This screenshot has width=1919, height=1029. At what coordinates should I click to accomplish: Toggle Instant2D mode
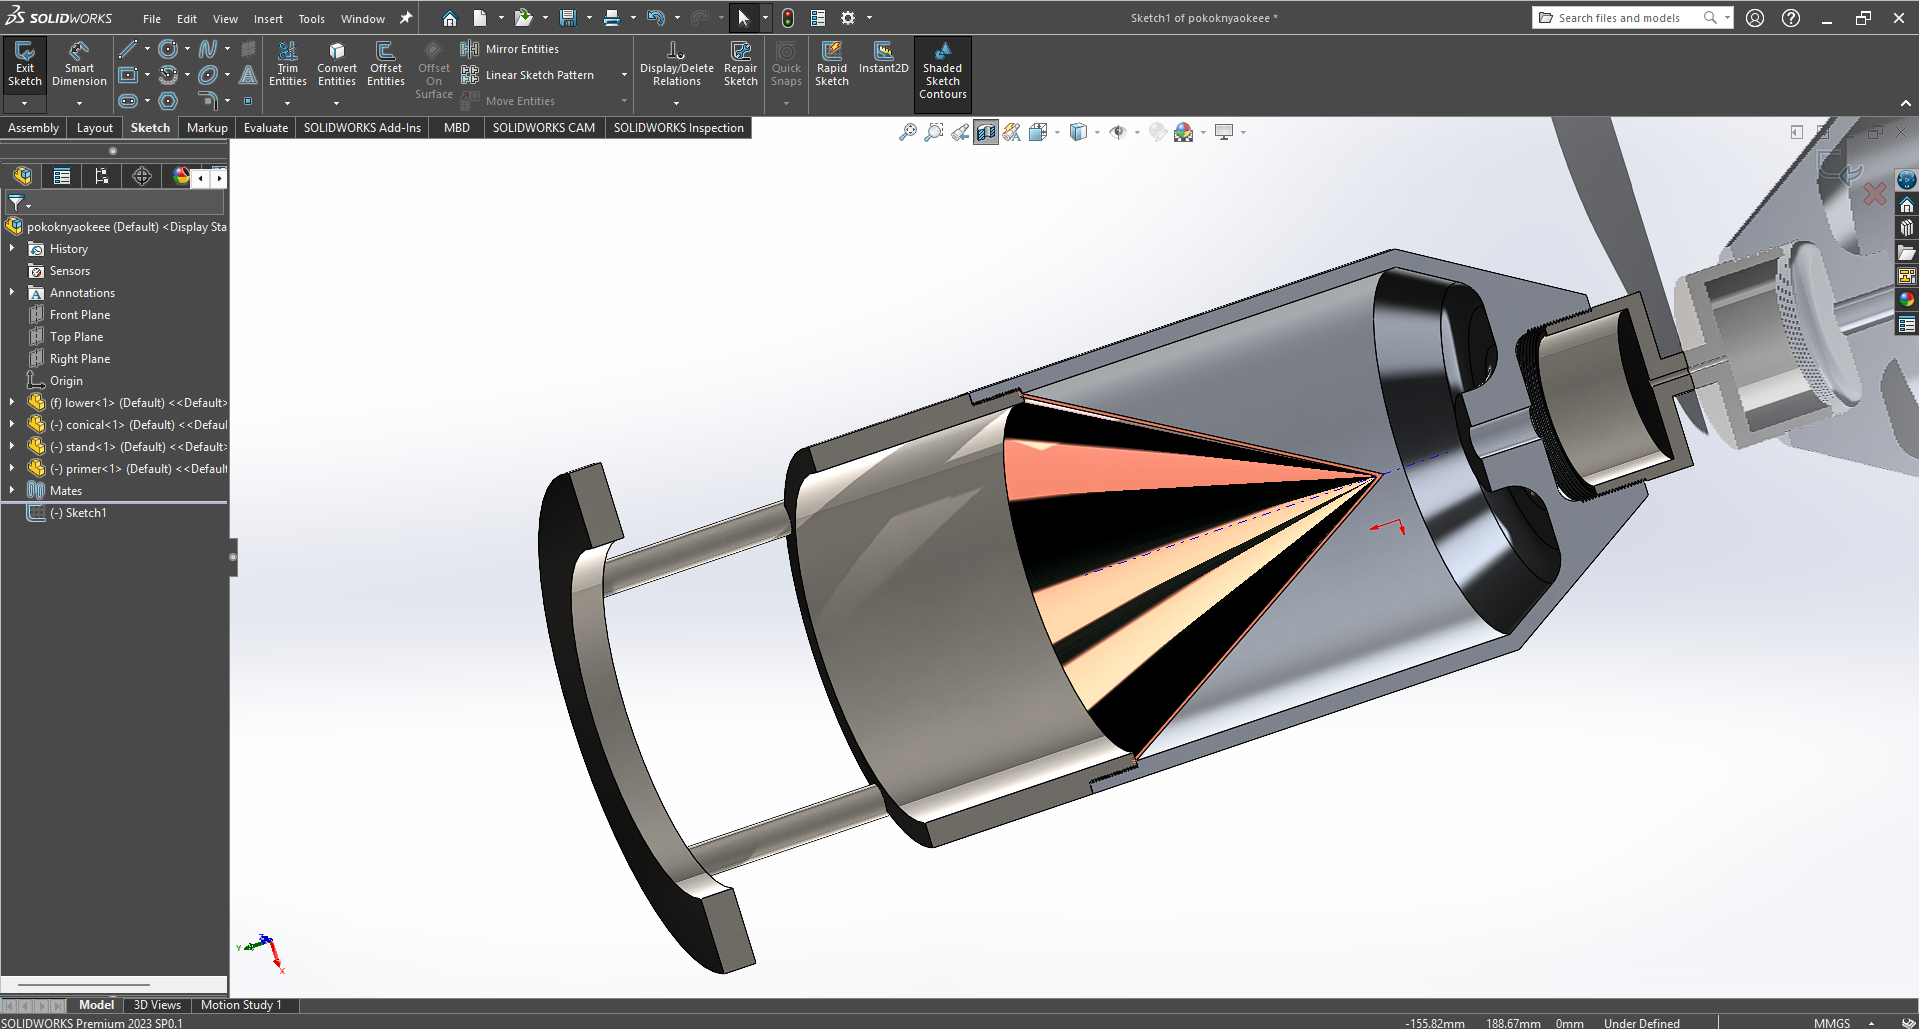(x=884, y=58)
